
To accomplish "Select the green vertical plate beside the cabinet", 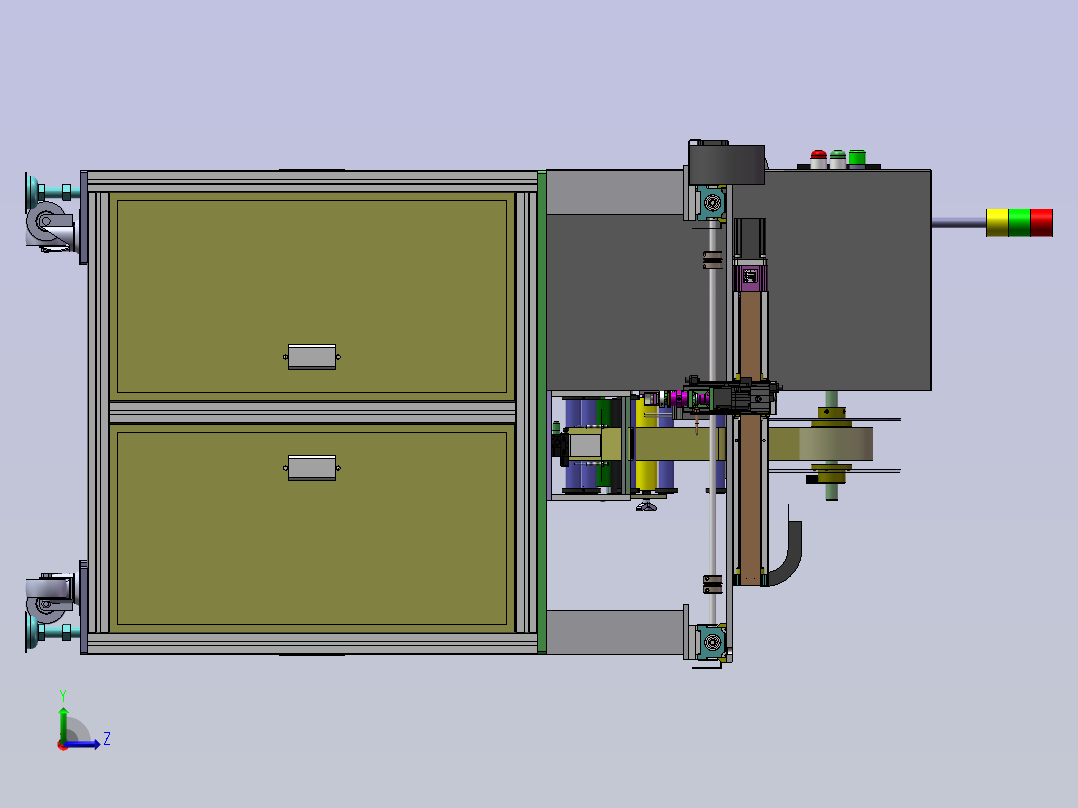I will pyautogui.click(x=542, y=411).
